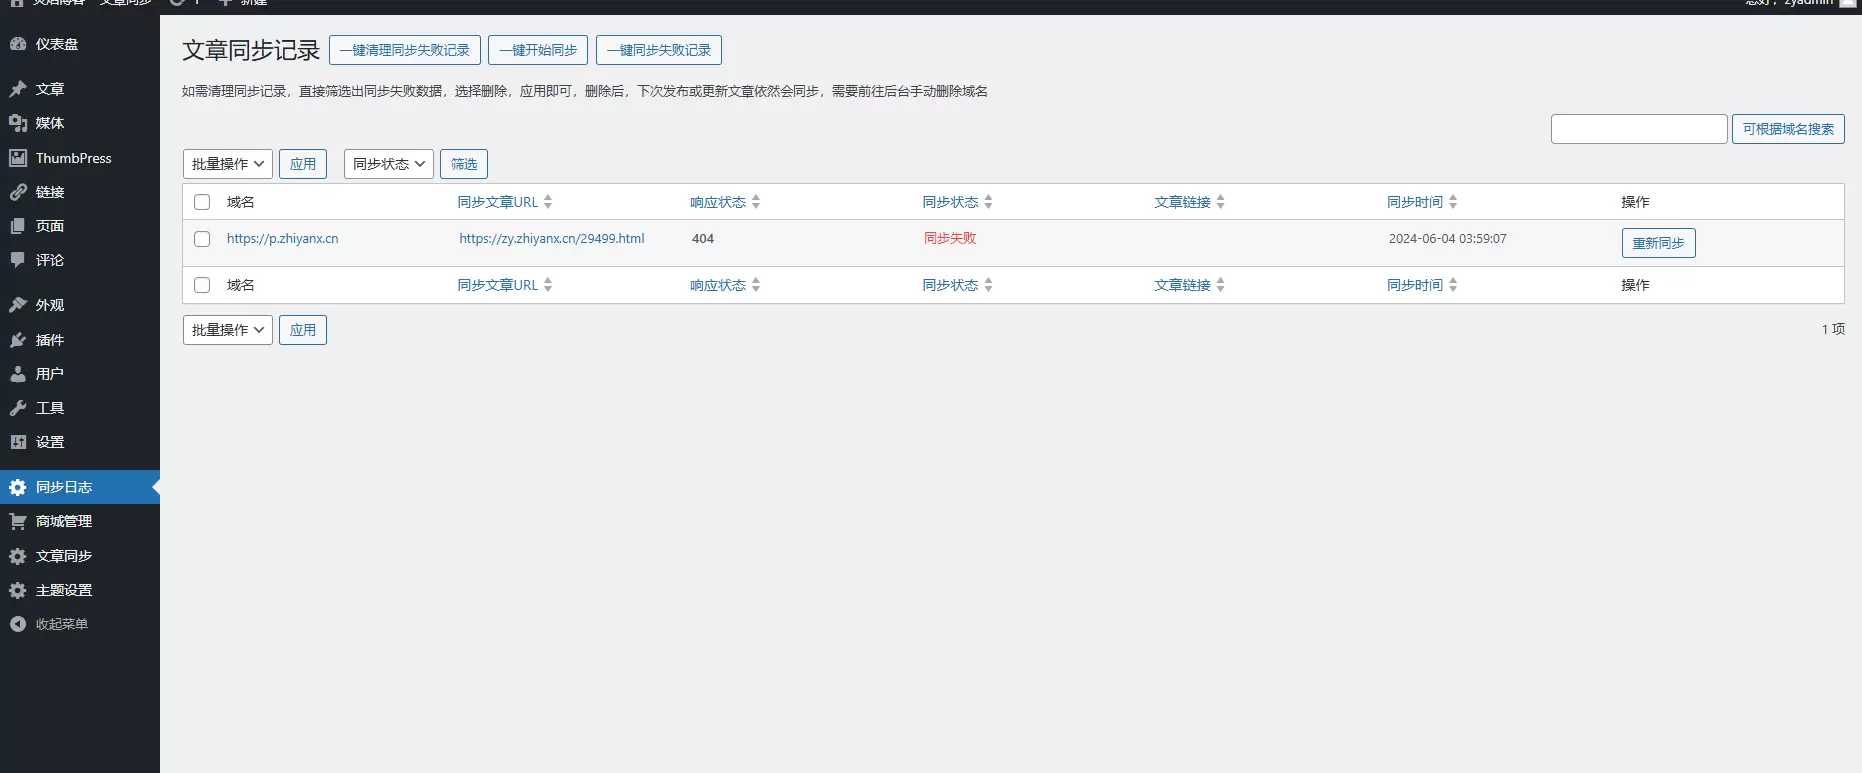Sort bottom footer row by 响应状态 arrows
Image resolution: width=1862 pixels, height=773 pixels.
tap(756, 285)
